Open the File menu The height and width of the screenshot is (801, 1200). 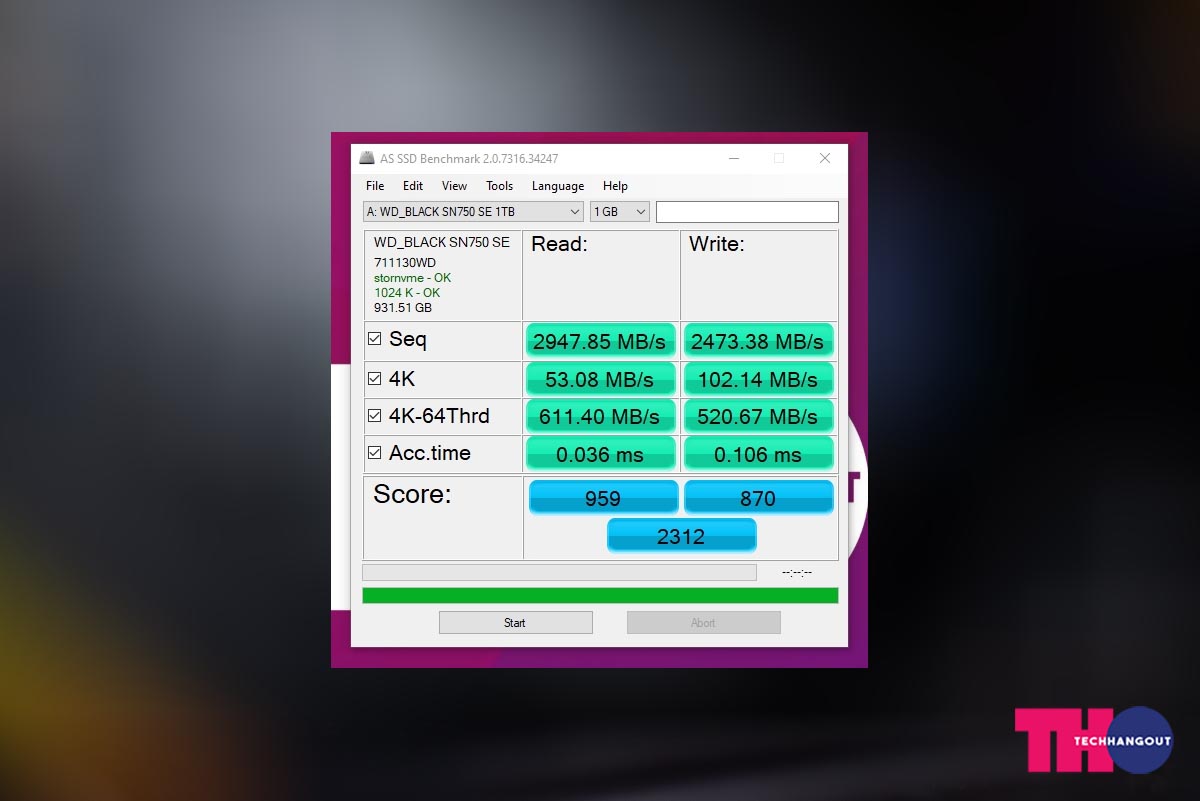click(x=375, y=186)
